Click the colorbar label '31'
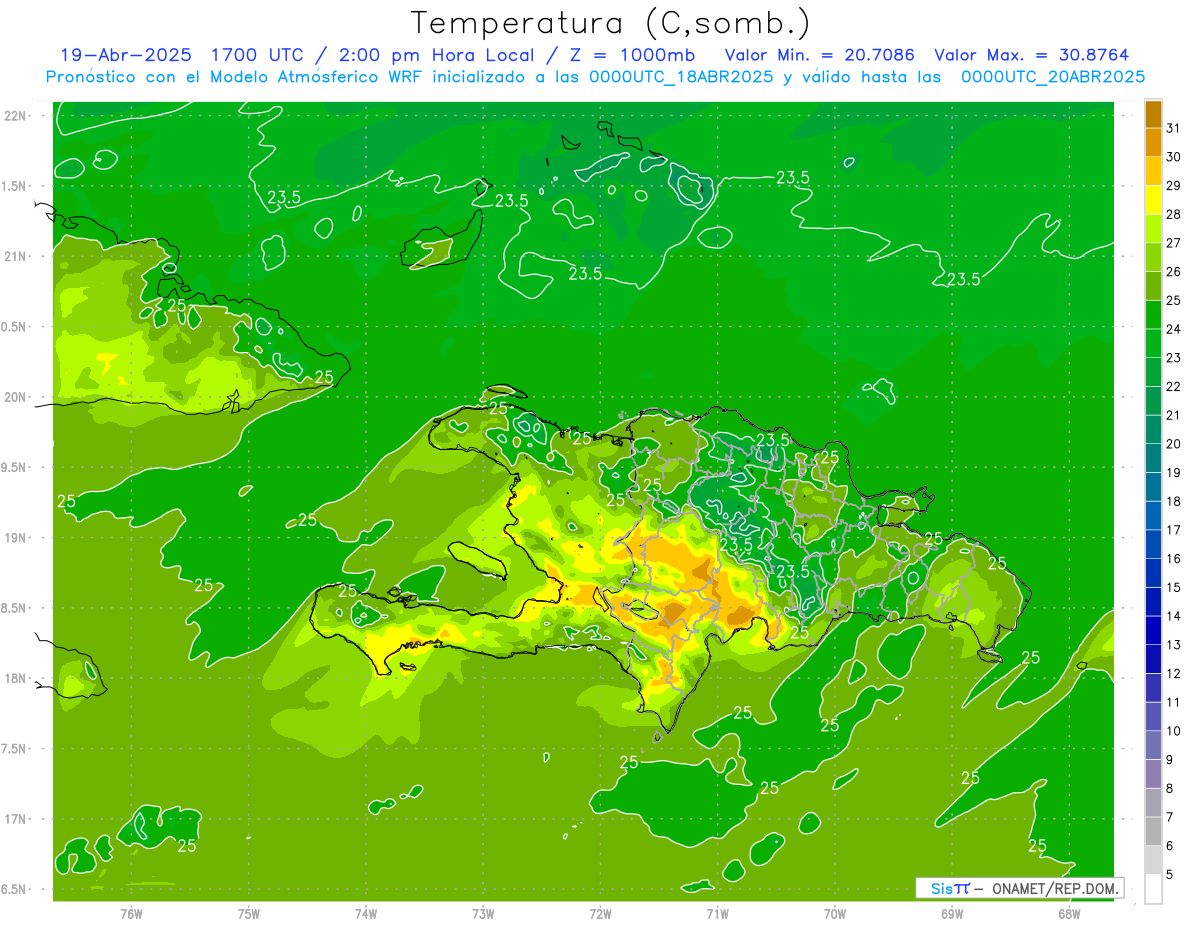The width and height of the screenshot is (1200, 927). pos(1174,128)
